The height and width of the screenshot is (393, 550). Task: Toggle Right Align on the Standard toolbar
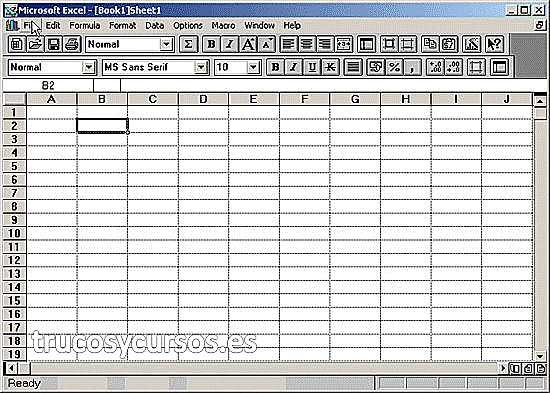point(325,44)
